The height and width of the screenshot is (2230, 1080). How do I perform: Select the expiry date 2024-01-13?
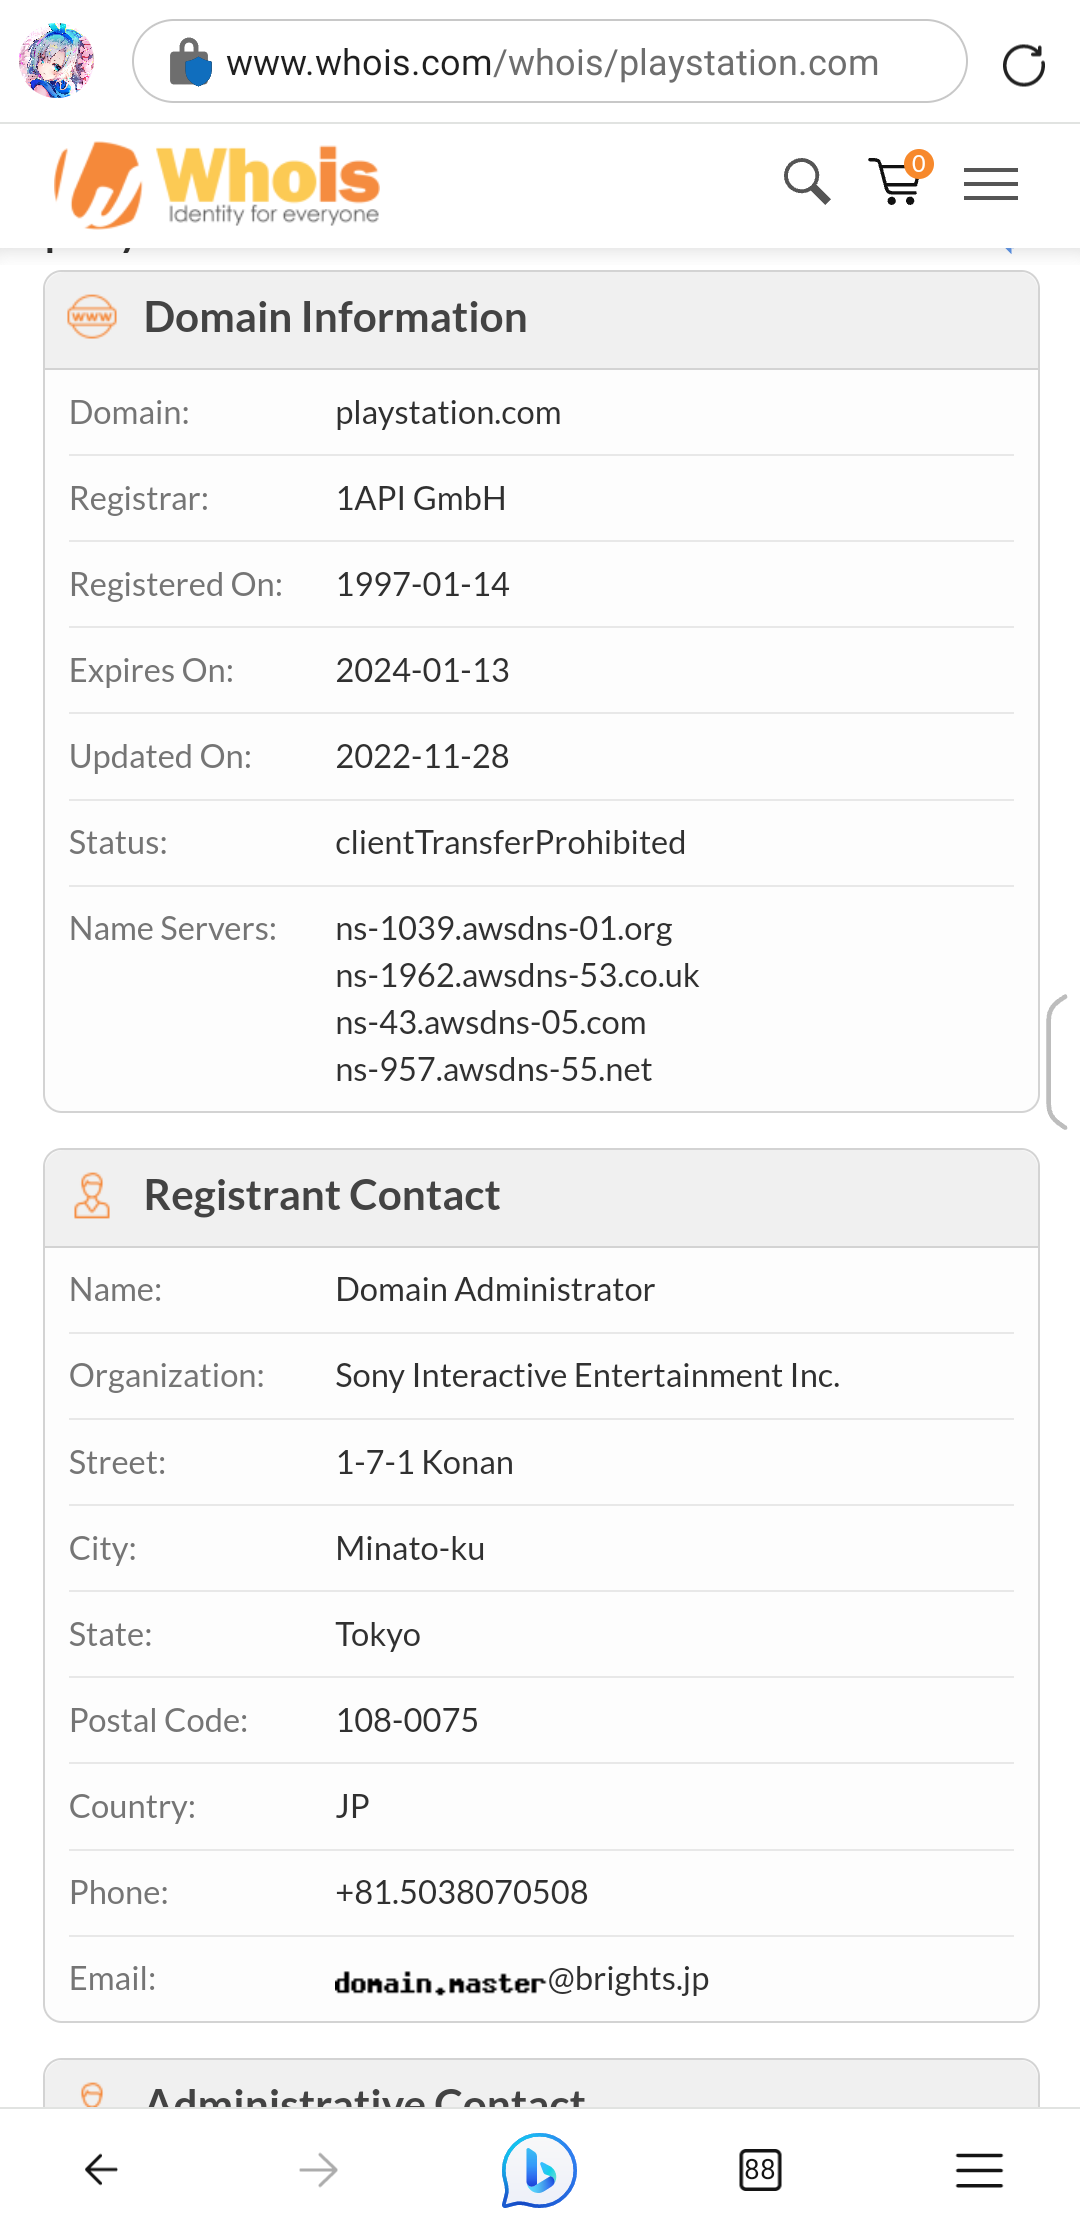(423, 670)
